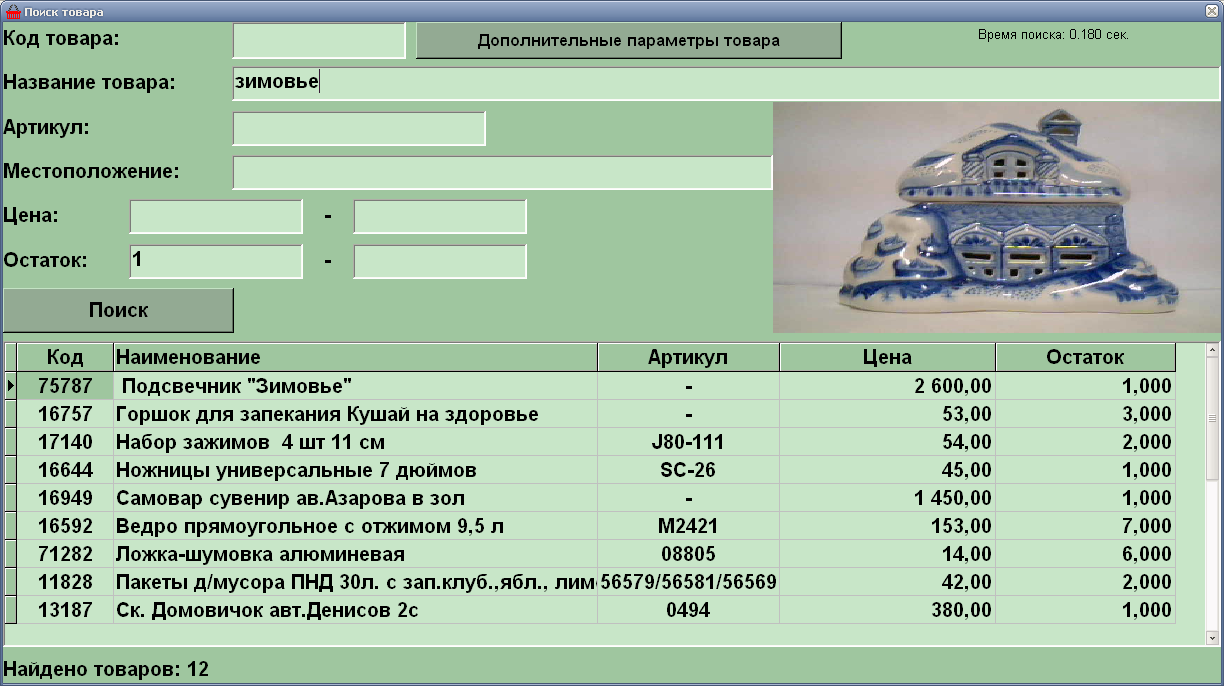Click the shopping basket icon in title bar
Image resolution: width=1224 pixels, height=686 pixels.
pyautogui.click(x=14, y=11)
